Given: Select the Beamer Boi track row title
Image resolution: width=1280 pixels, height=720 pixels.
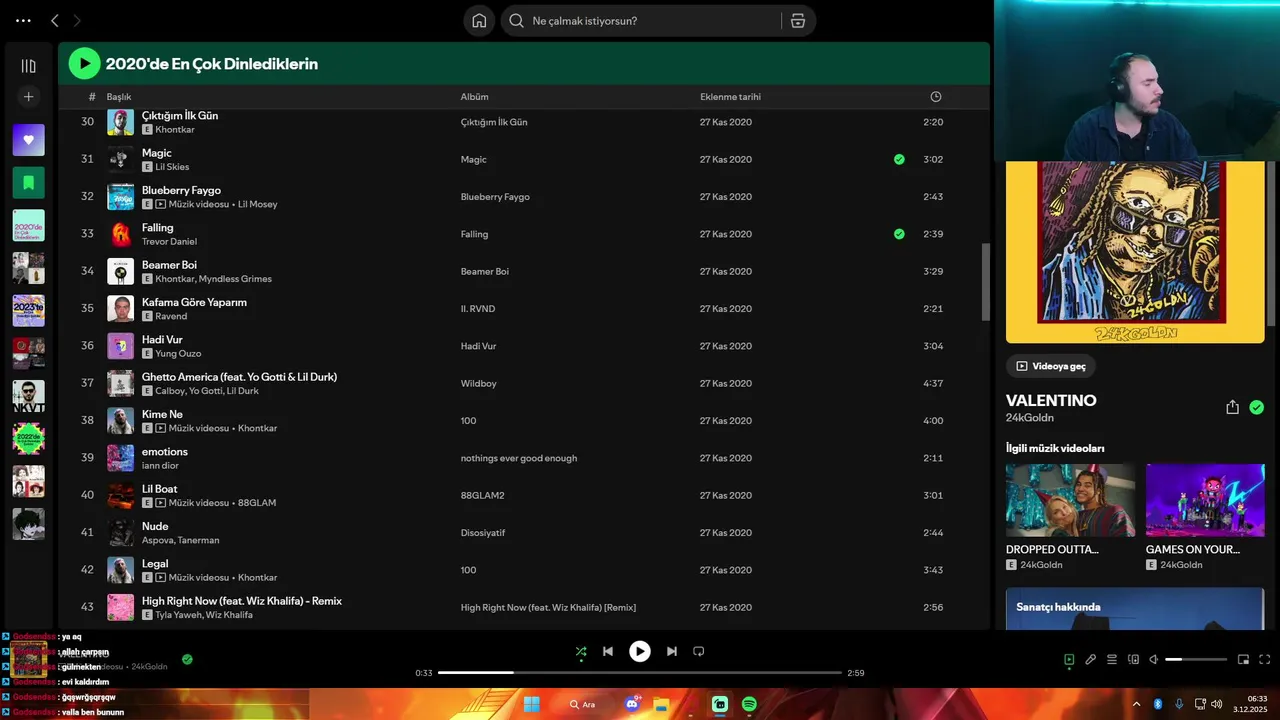Looking at the screenshot, I should pyautogui.click(x=169, y=265).
